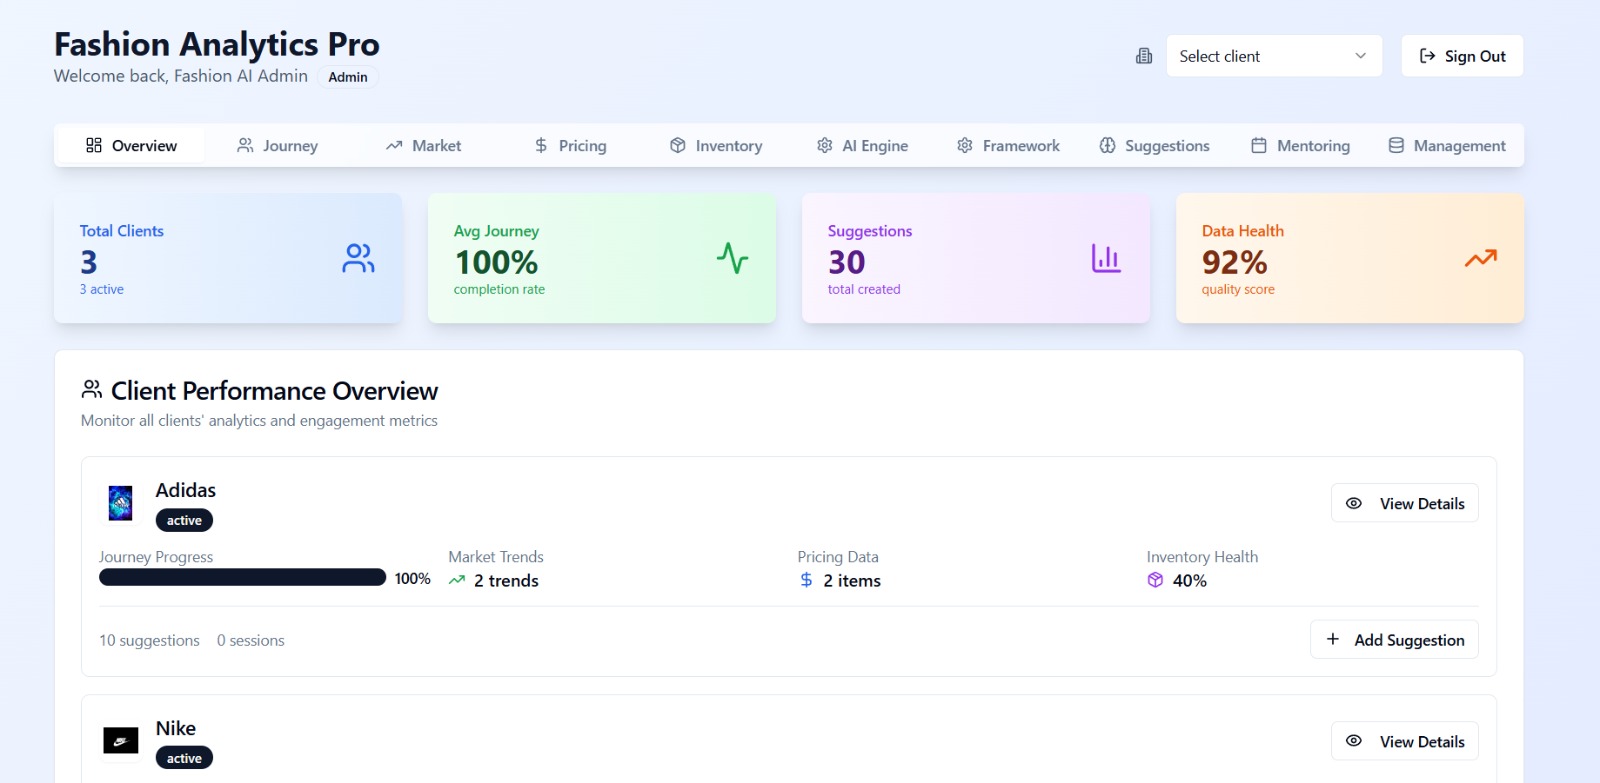Go to the Mentoring tab
The height and width of the screenshot is (783, 1600).
coord(1300,146)
